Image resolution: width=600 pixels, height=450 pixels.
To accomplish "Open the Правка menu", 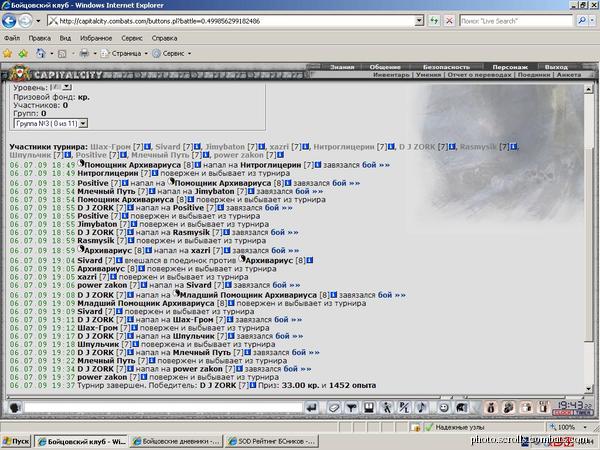I will click(39, 38).
